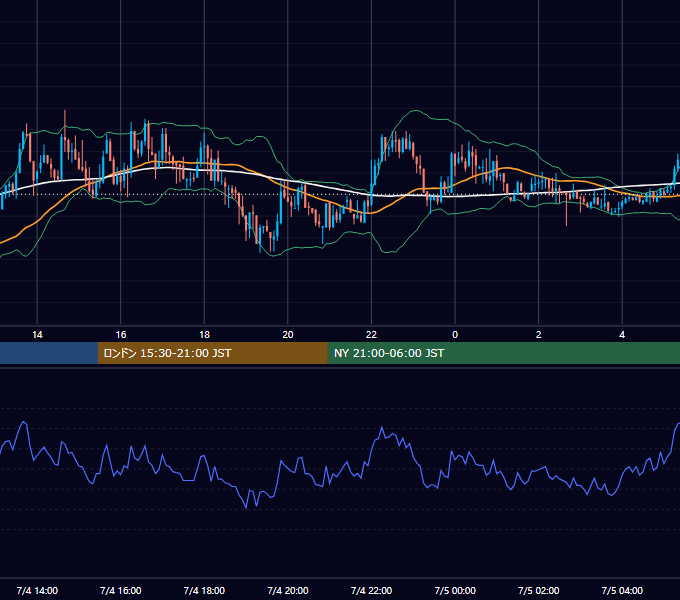Click the hour label 16 on price chart axis
Image resolution: width=680 pixels, height=600 pixels.
point(121,335)
